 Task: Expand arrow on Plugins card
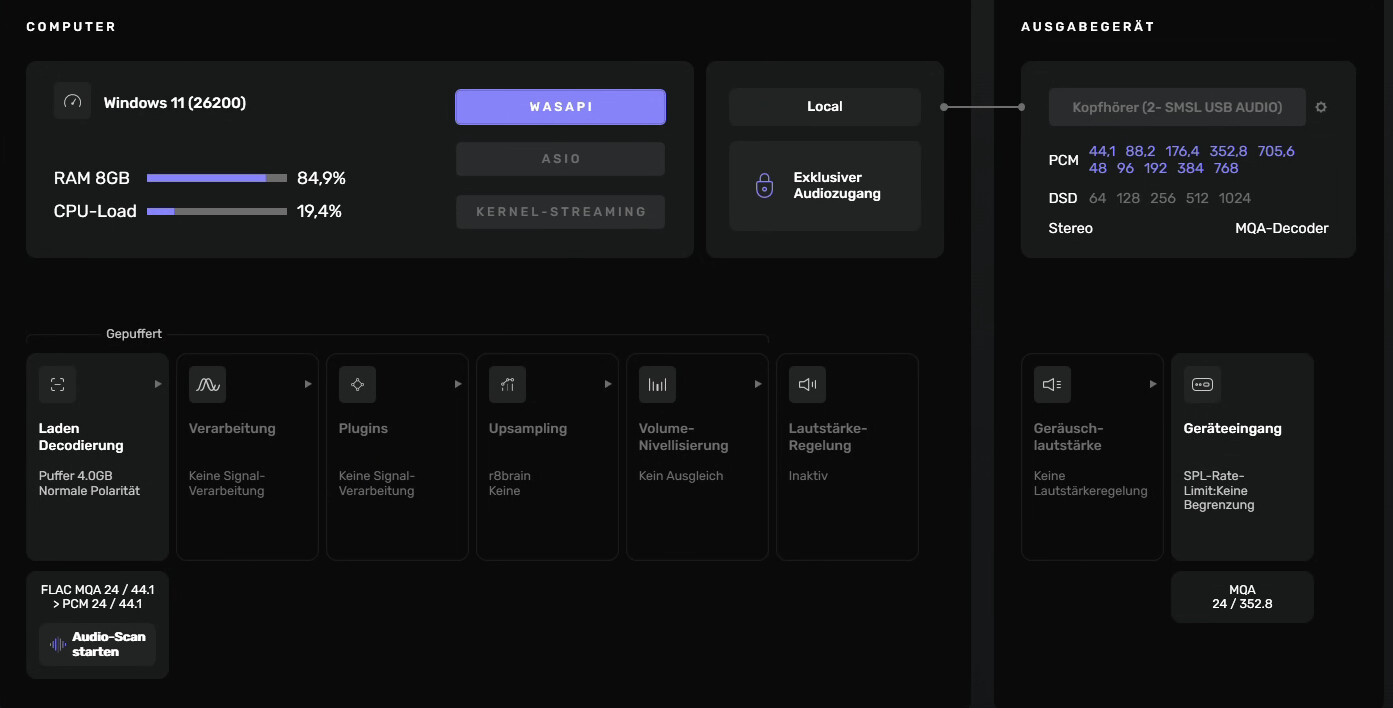(458, 384)
